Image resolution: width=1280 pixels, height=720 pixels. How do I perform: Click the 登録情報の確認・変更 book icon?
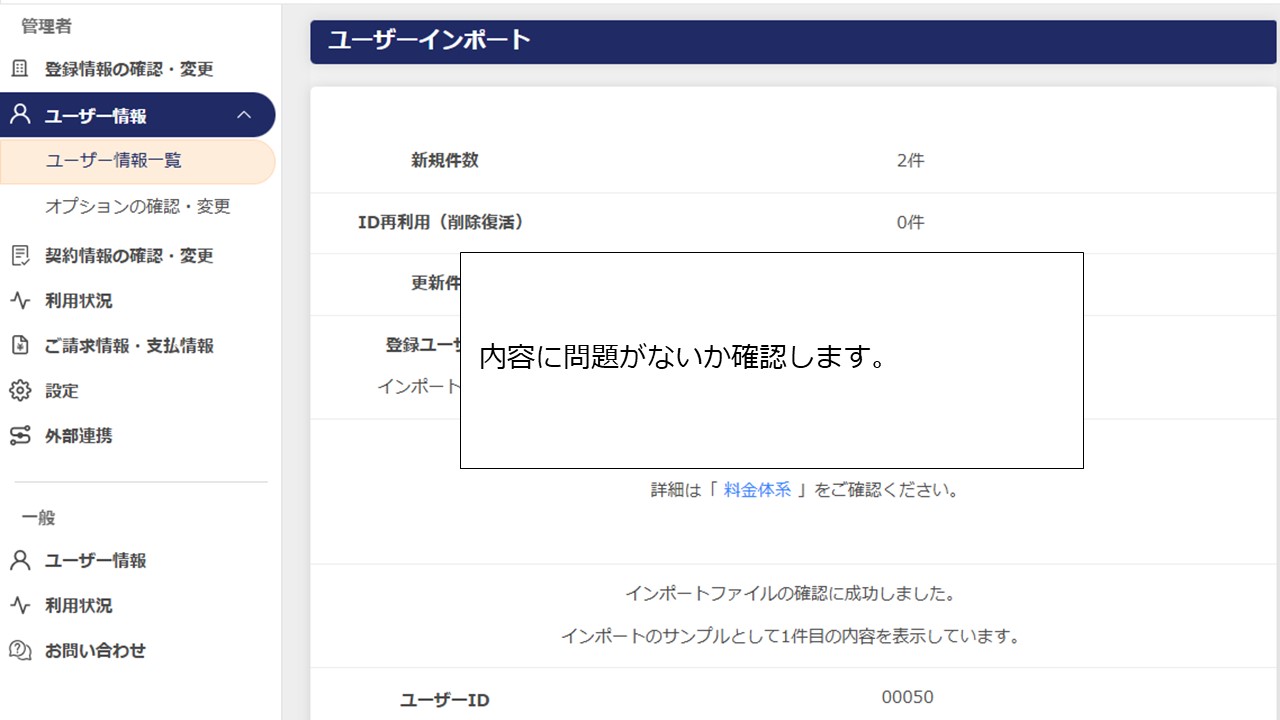[18, 68]
